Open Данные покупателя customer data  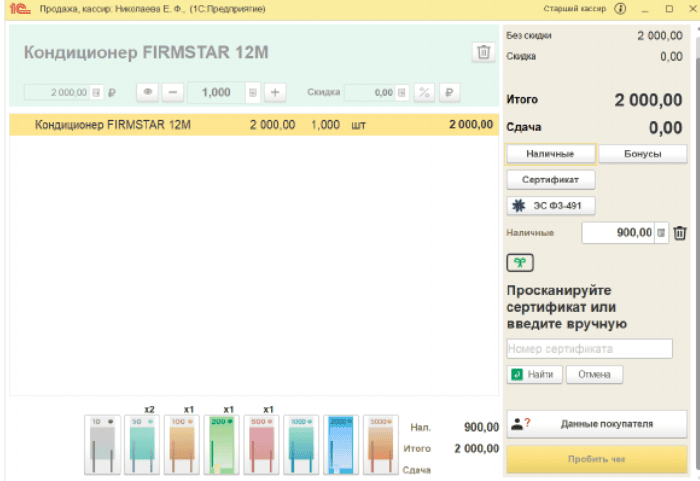(596, 424)
